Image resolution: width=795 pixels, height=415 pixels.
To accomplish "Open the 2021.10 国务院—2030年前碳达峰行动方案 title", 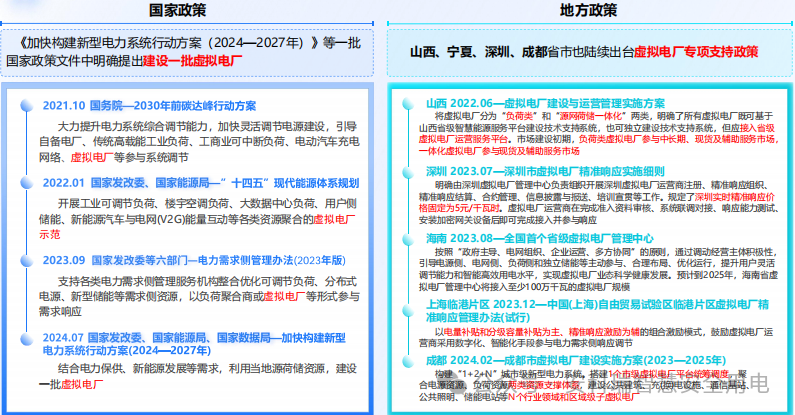I will click(x=149, y=105).
